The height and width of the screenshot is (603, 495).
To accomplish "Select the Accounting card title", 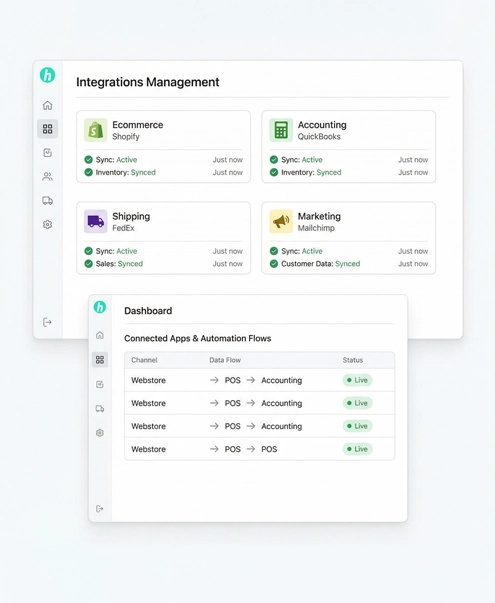I will coord(322,125).
